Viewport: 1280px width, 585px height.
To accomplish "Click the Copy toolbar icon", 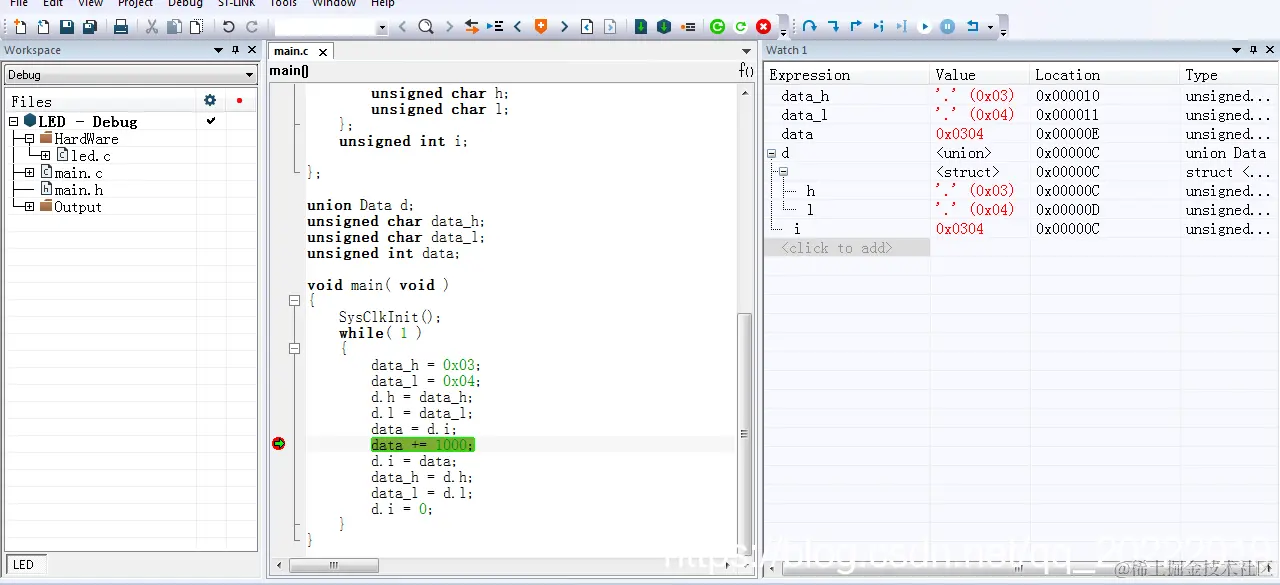I will [x=174, y=27].
